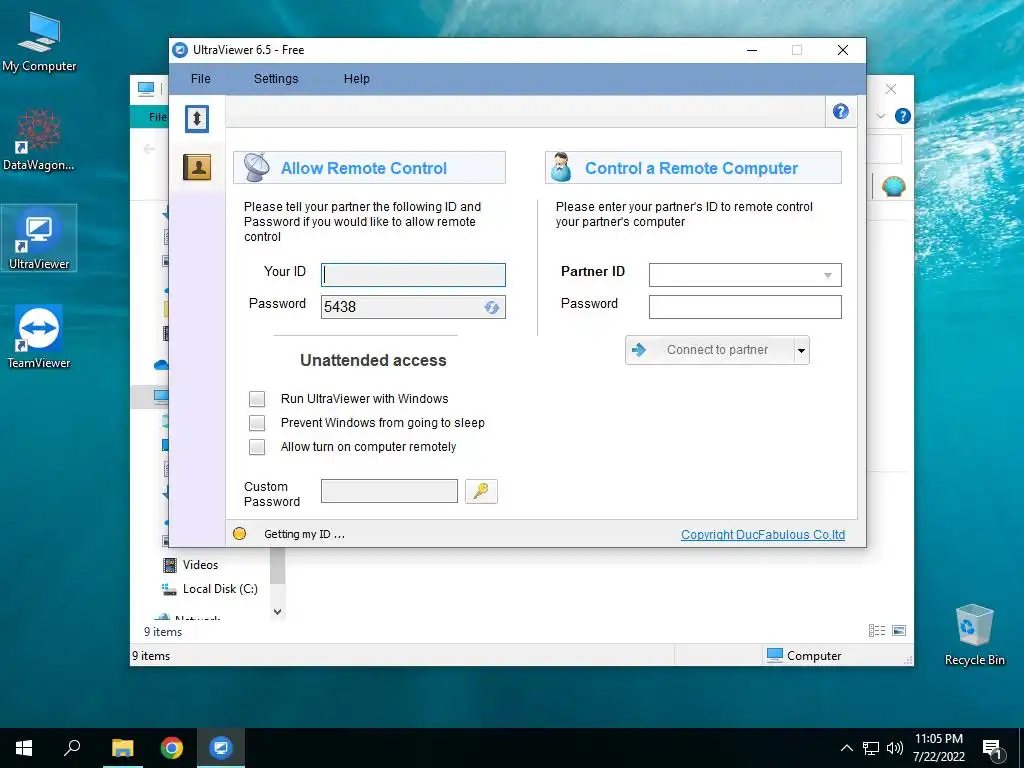1024x768 pixels.
Task: Open the Settings menu in UltraViewer
Action: click(x=276, y=79)
